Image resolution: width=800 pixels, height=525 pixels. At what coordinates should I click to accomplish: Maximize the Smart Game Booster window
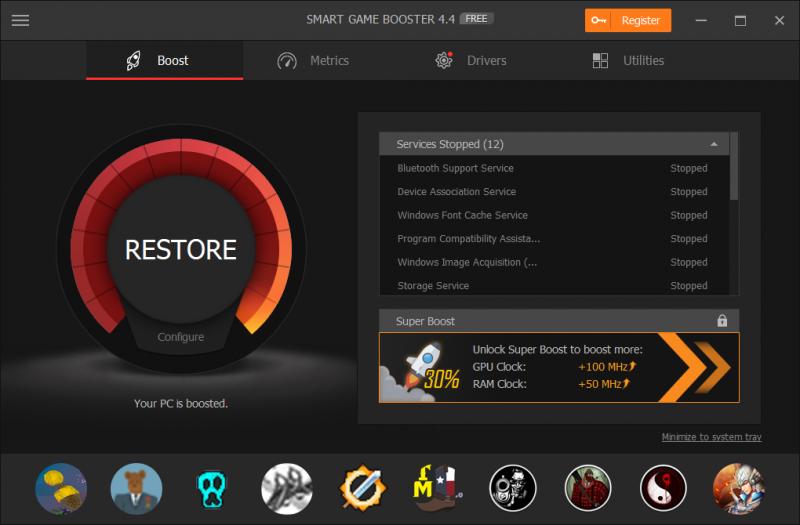[x=740, y=20]
